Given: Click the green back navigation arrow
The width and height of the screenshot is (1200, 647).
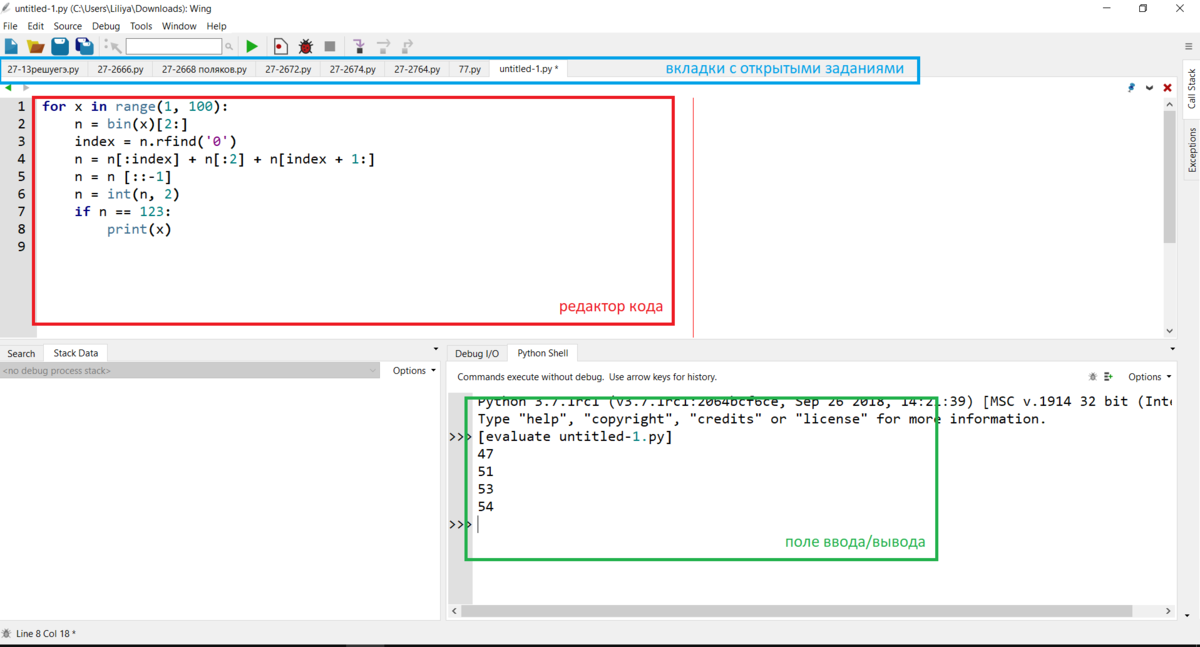Looking at the screenshot, I should (9, 88).
